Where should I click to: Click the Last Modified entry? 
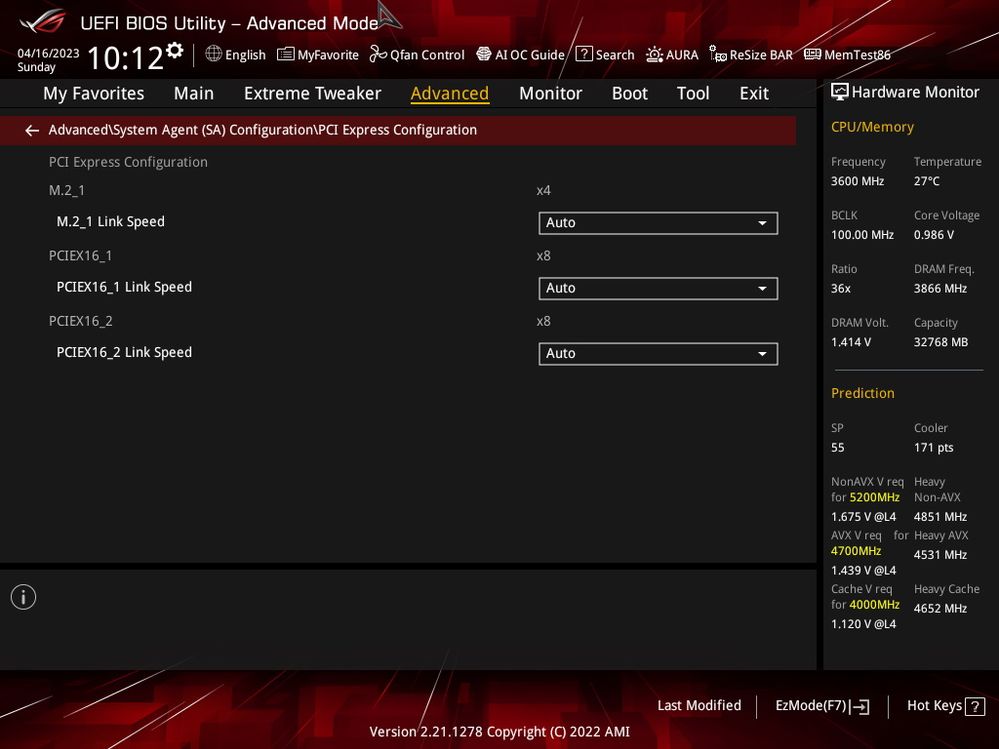coord(699,706)
